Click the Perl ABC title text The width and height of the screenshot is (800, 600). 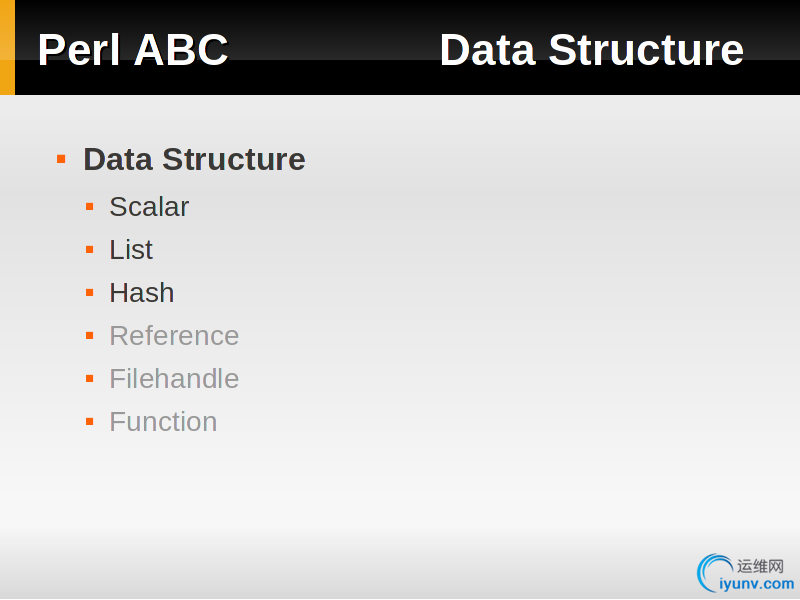click(x=133, y=49)
